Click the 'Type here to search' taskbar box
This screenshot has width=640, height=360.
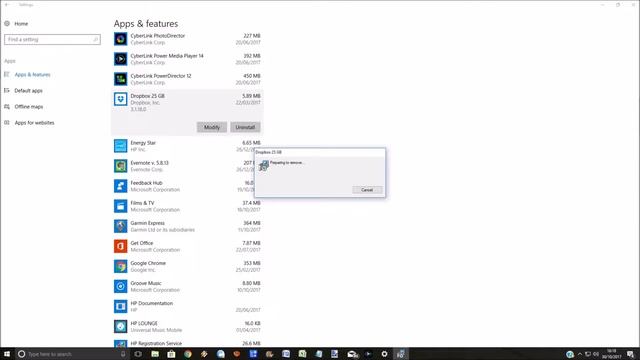(71, 354)
